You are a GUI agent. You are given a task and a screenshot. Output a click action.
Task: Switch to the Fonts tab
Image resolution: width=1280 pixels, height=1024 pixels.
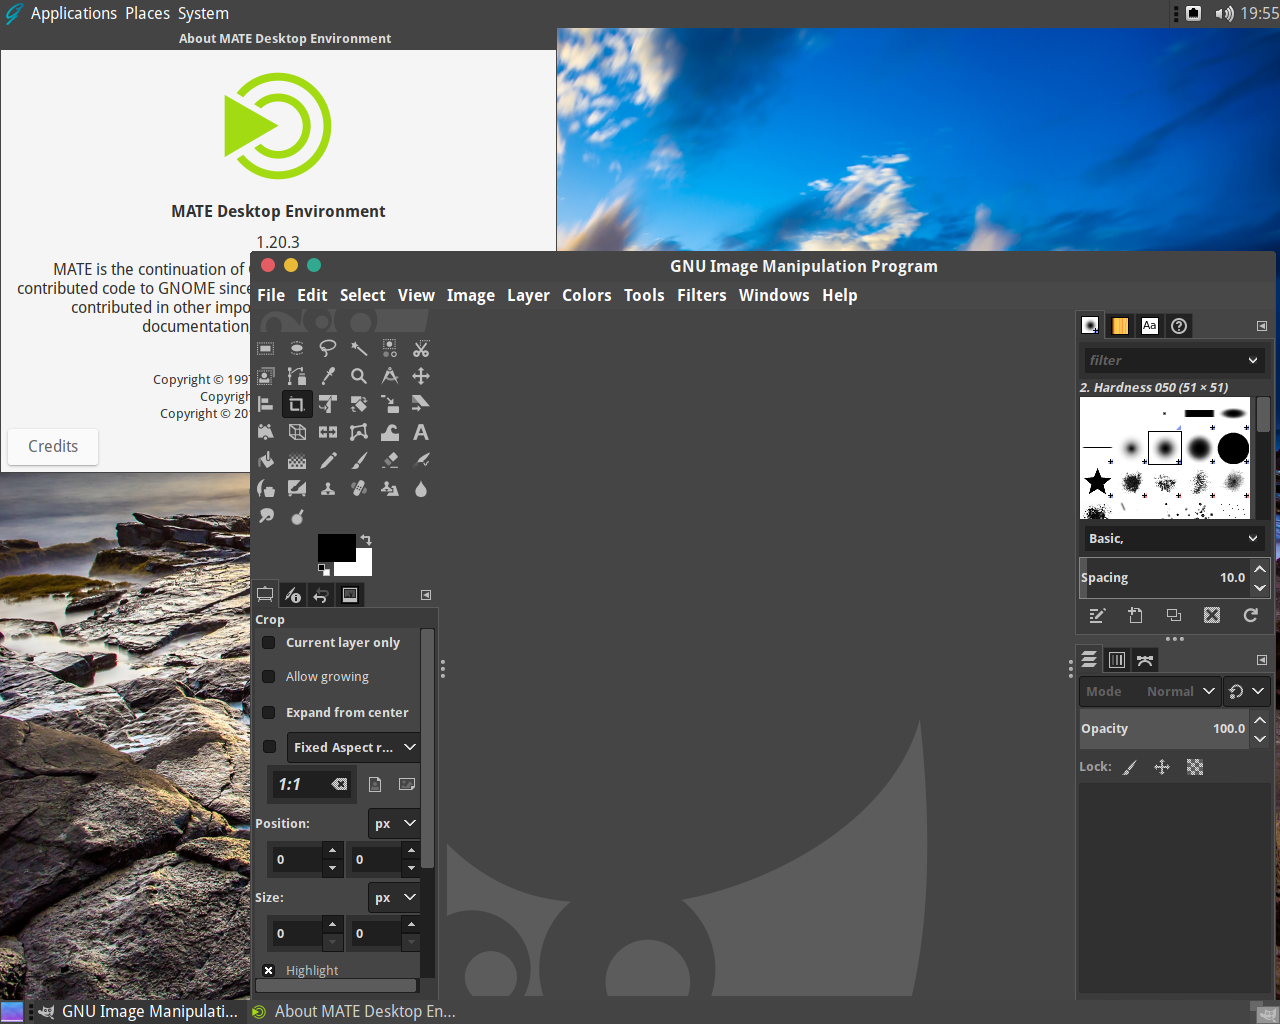coord(1150,325)
